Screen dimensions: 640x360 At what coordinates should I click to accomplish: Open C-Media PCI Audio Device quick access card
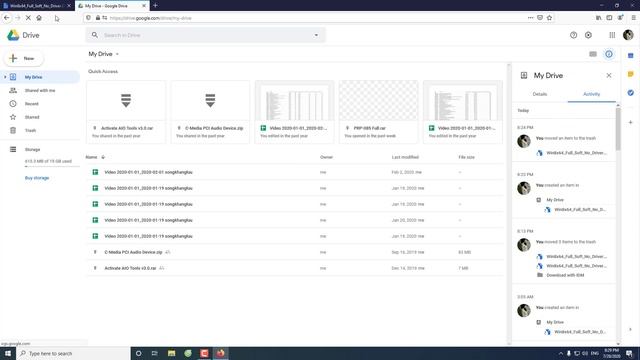pyautogui.click(x=210, y=112)
